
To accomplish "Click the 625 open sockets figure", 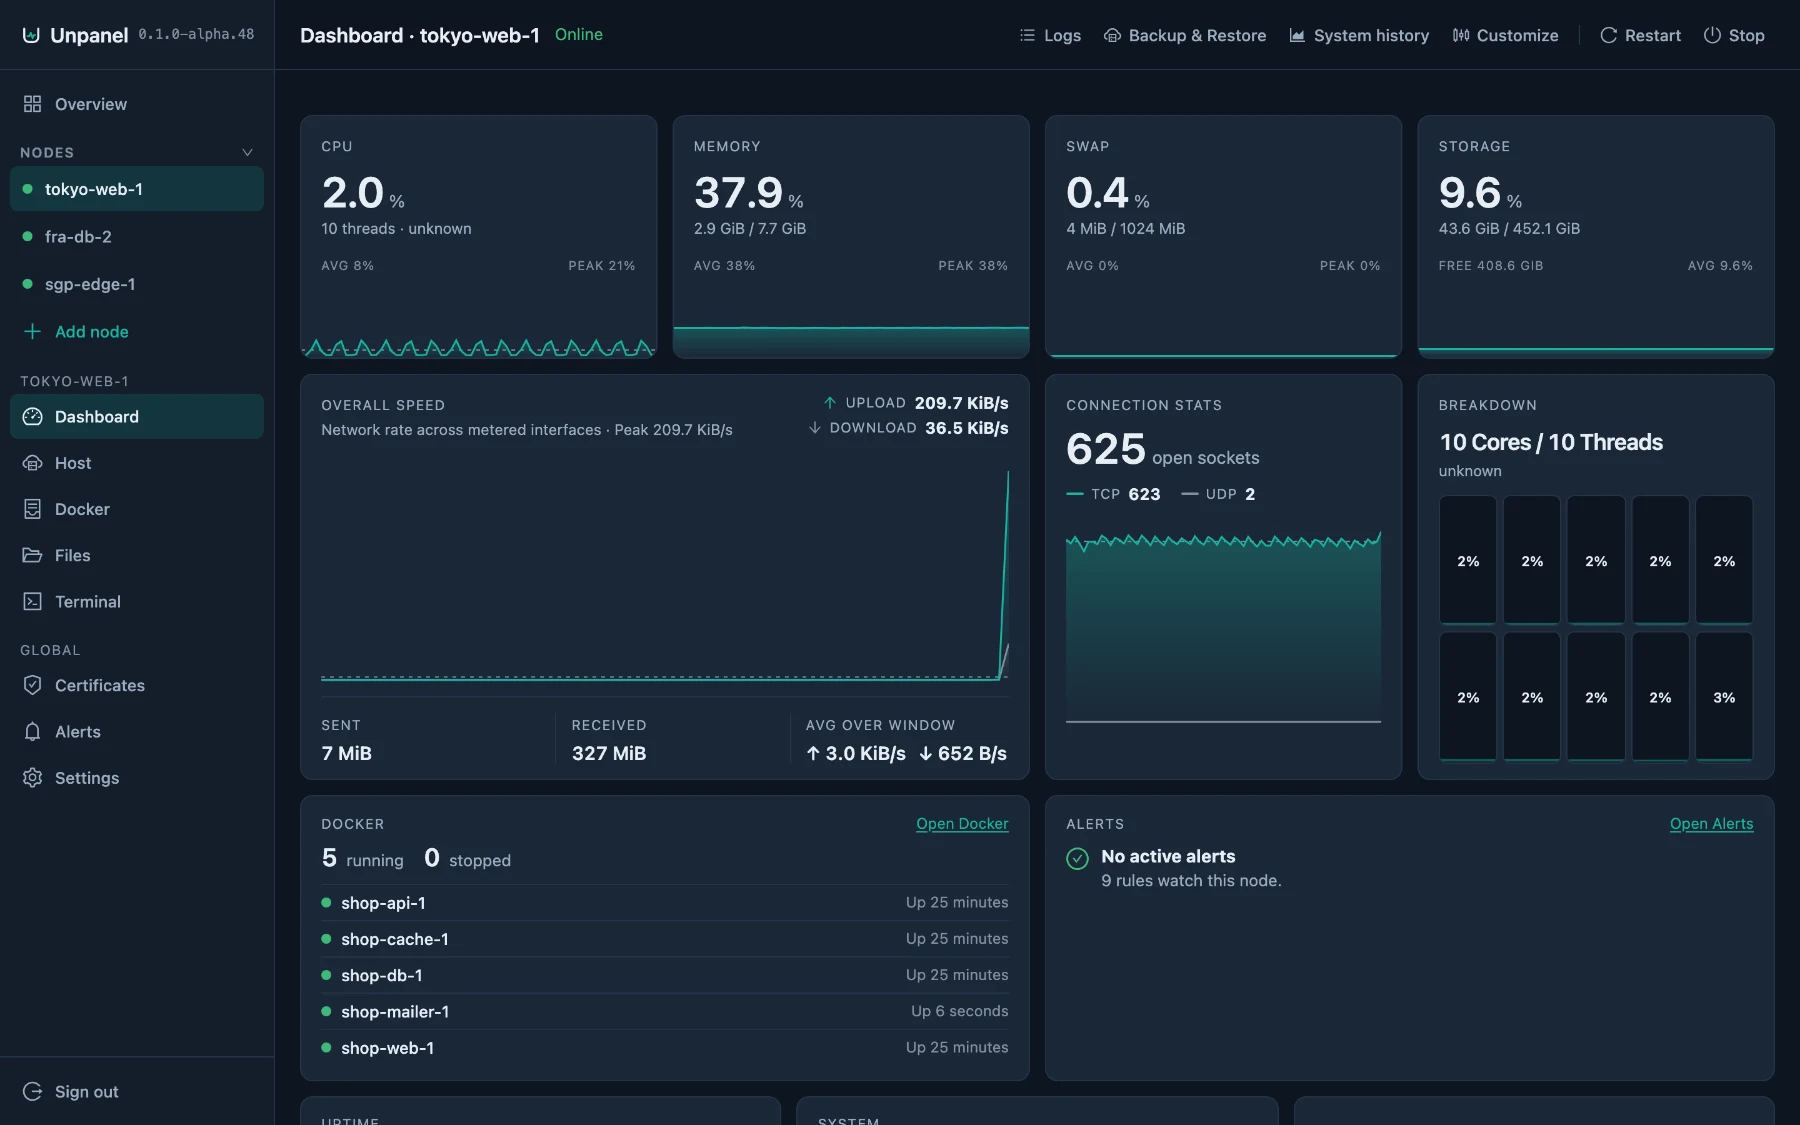I will coord(1162,449).
